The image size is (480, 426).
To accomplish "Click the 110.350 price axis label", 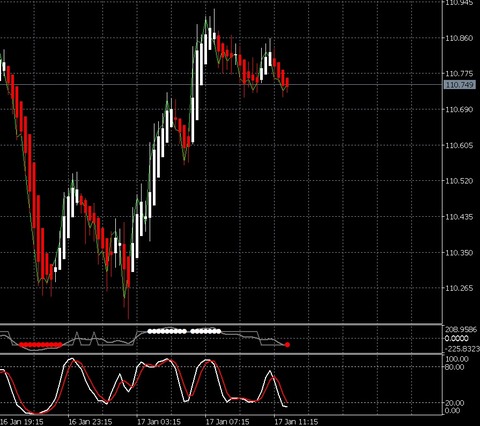I will coord(459,253).
